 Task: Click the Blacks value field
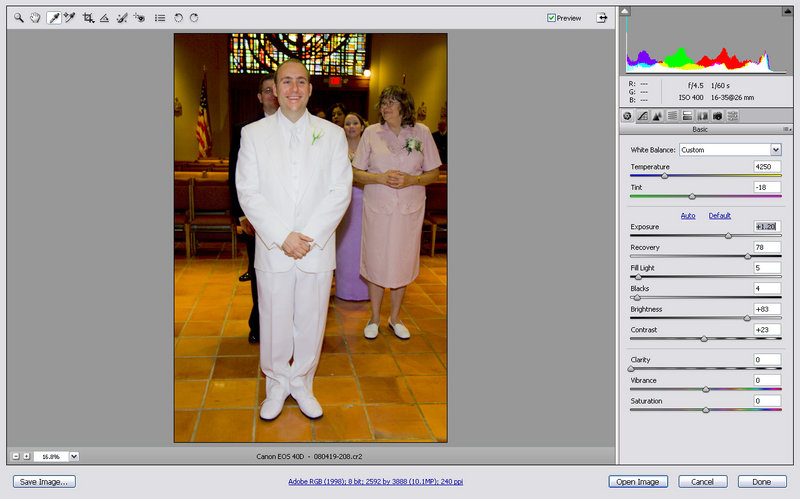[x=767, y=288]
